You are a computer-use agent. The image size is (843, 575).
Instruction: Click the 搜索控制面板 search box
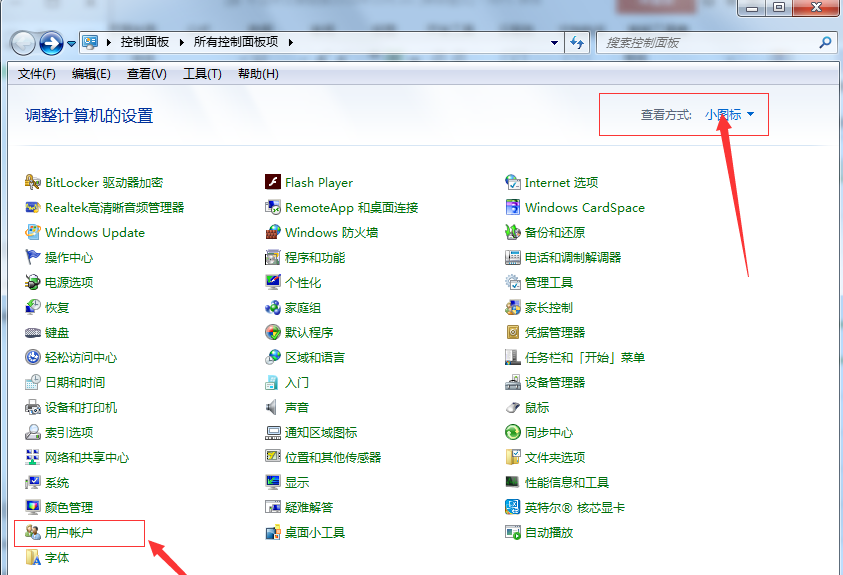[710, 43]
